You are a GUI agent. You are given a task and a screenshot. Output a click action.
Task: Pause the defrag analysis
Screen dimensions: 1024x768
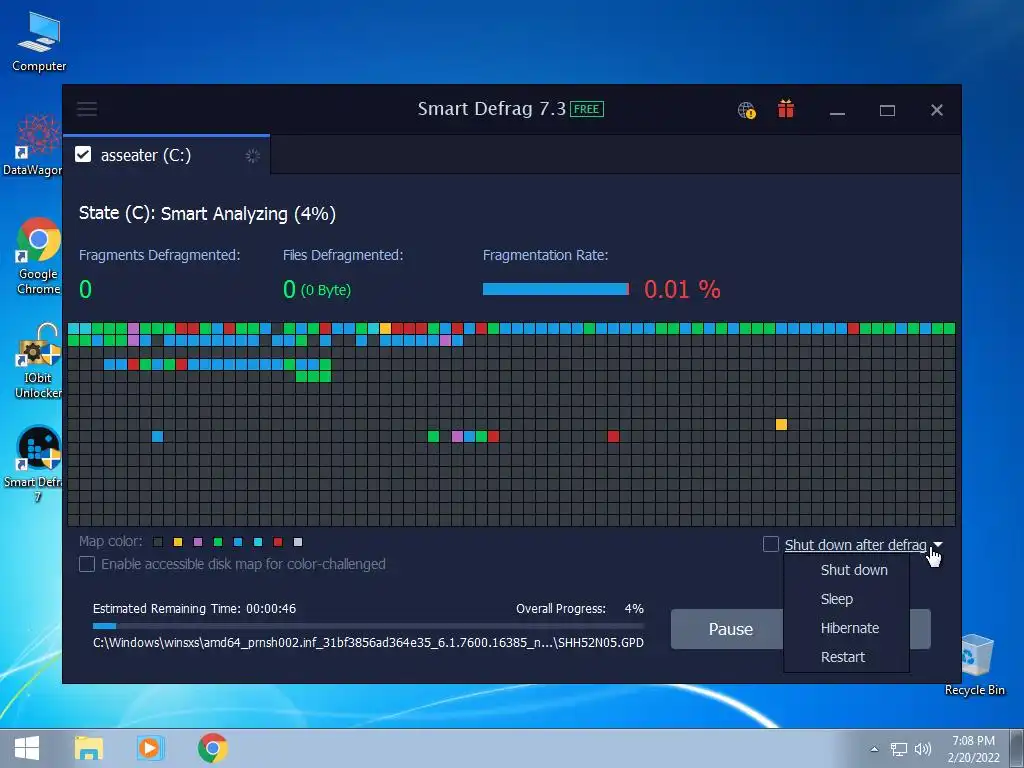click(731, 629)
